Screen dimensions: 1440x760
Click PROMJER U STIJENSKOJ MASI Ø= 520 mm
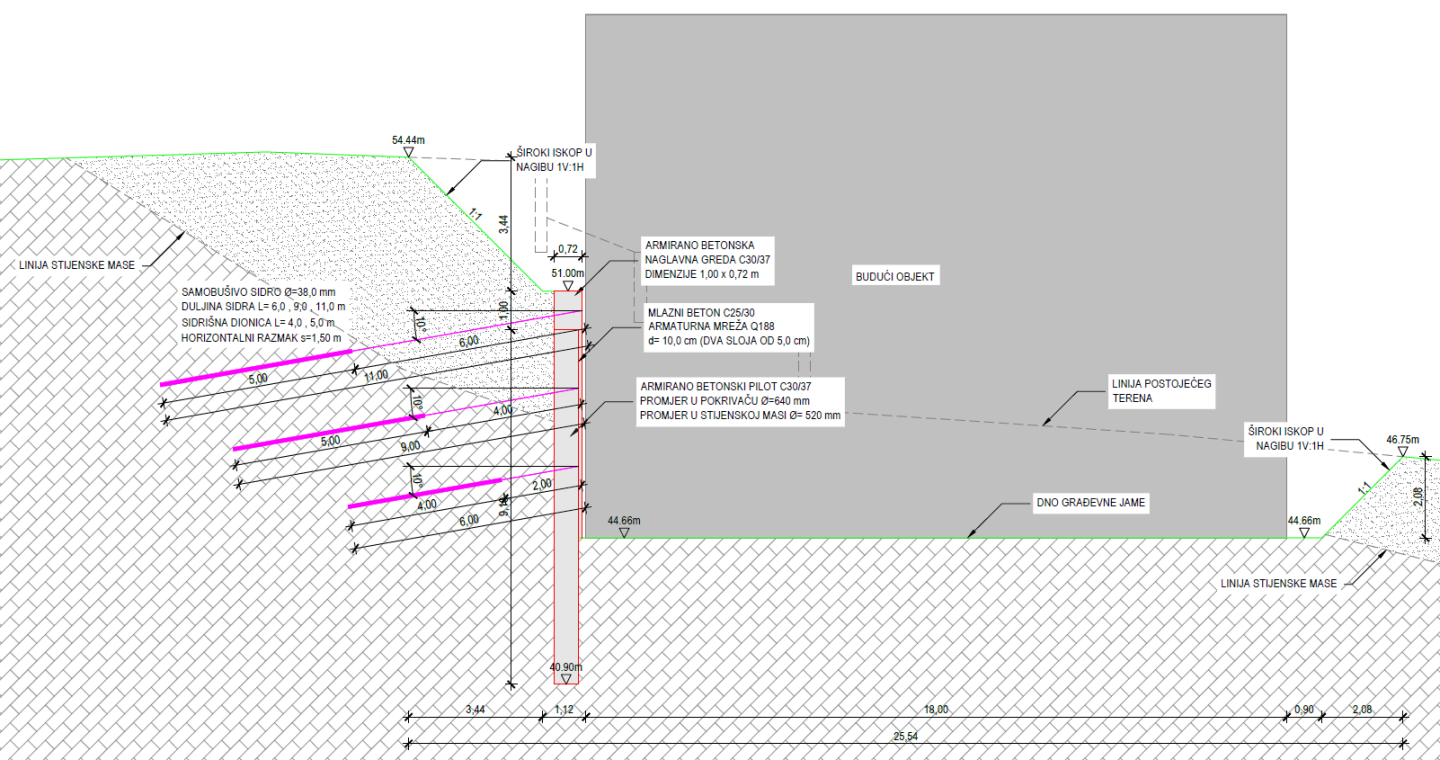point(741,416)
